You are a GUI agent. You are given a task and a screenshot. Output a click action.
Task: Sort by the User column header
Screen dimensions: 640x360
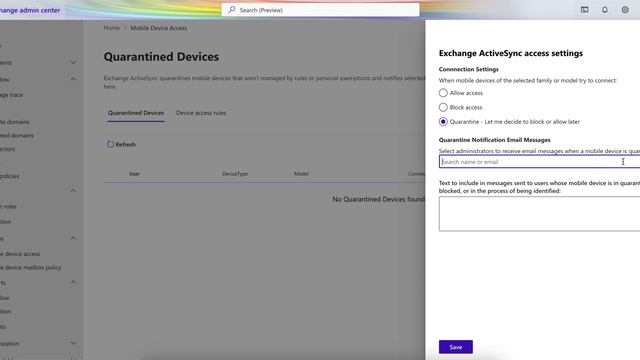pos(134,174)
